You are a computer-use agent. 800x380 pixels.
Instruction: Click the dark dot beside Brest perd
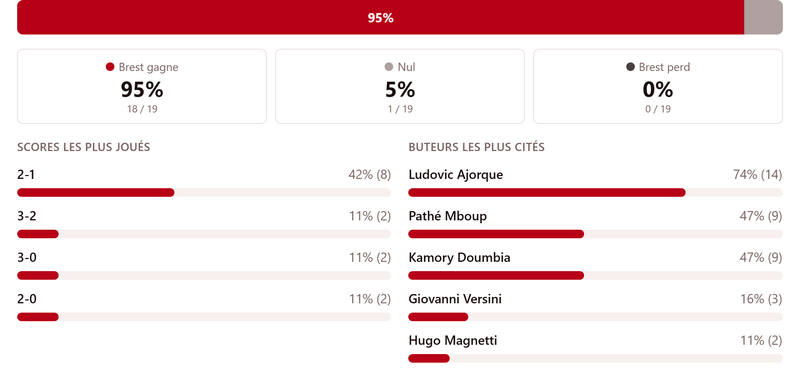click(630, 67)
